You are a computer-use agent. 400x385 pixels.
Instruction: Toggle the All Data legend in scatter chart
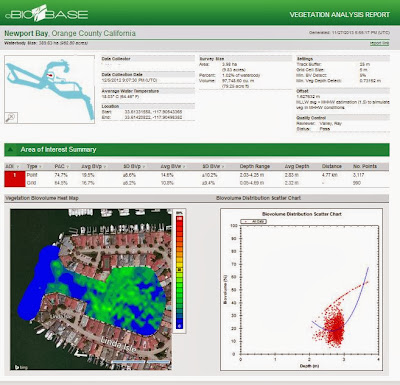click(x=254, y=221)
